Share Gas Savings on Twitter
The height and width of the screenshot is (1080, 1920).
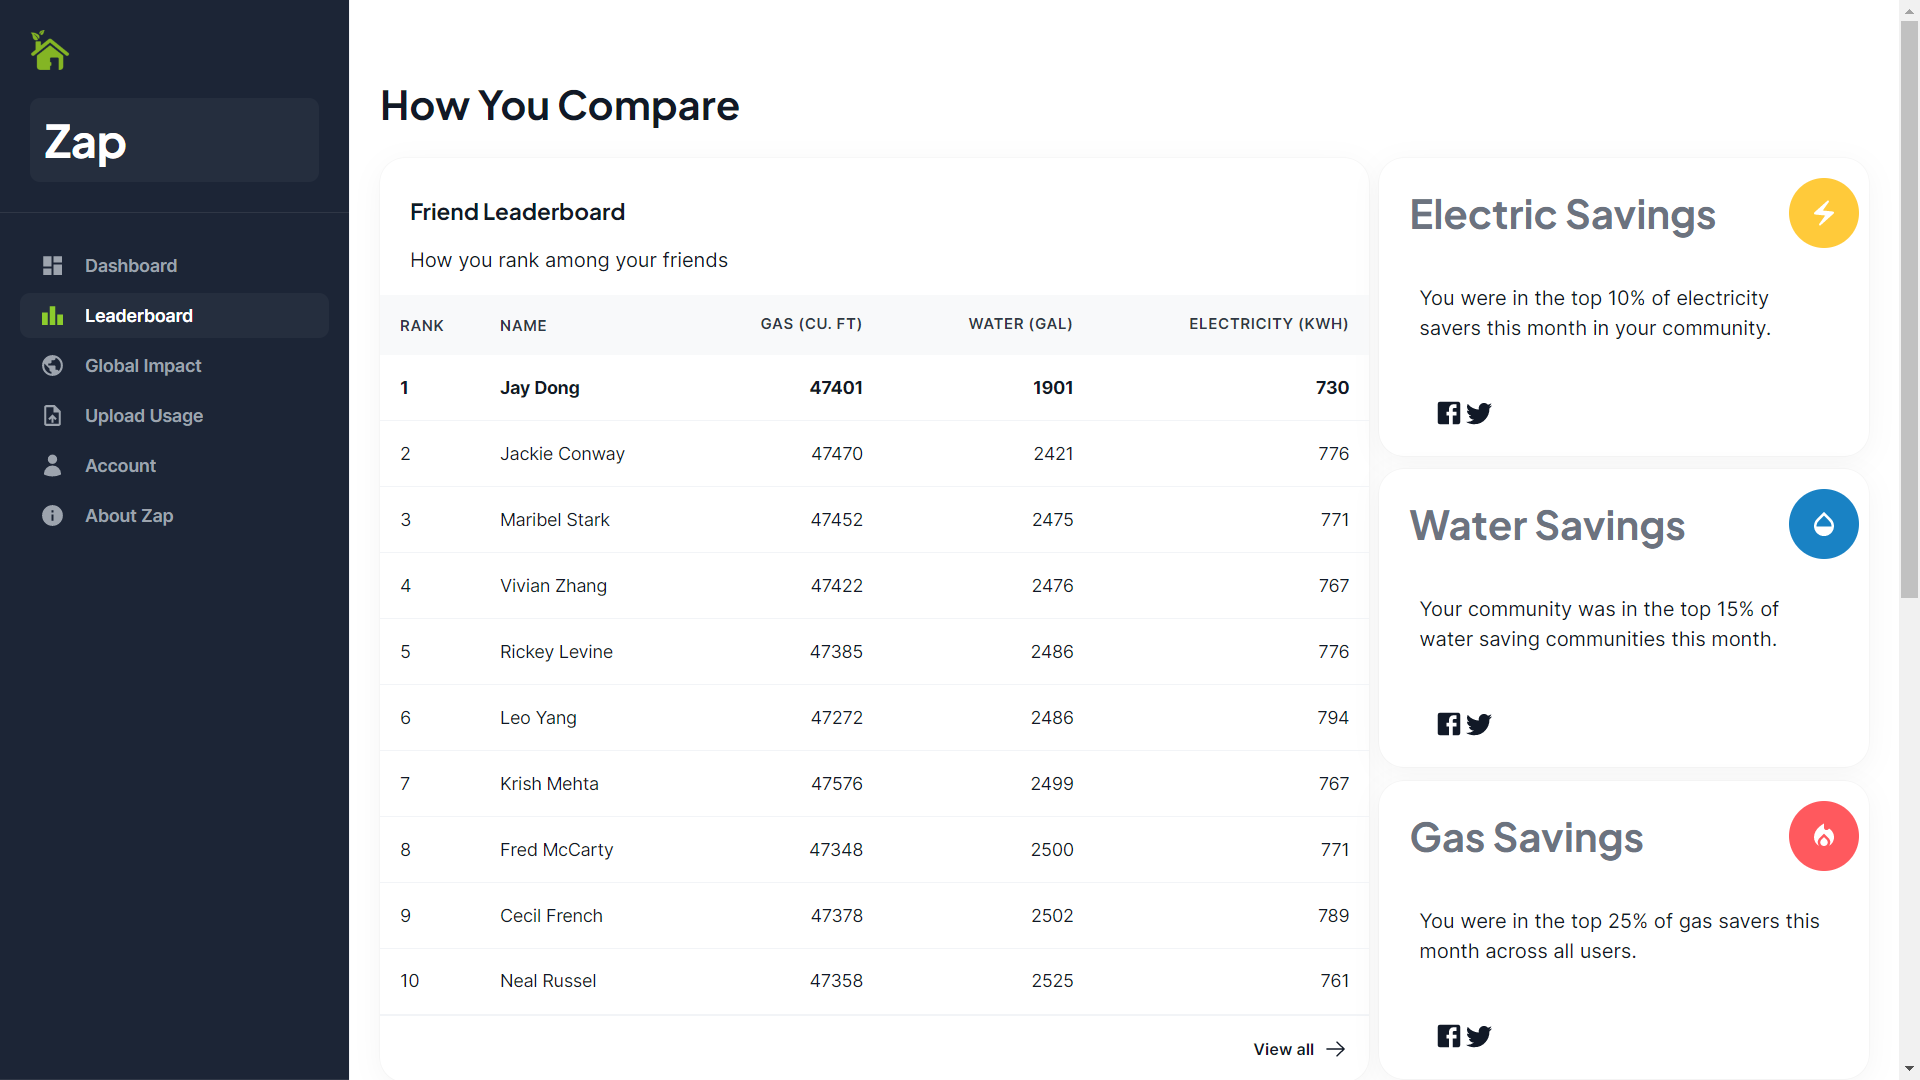[x=1479, y=1036]
